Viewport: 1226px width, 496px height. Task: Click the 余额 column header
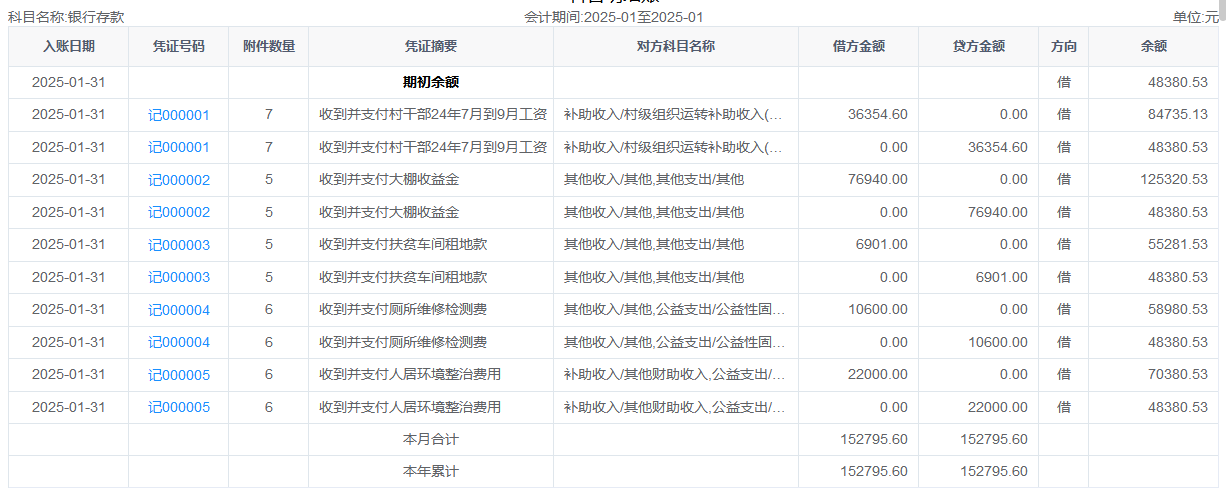1153,46
